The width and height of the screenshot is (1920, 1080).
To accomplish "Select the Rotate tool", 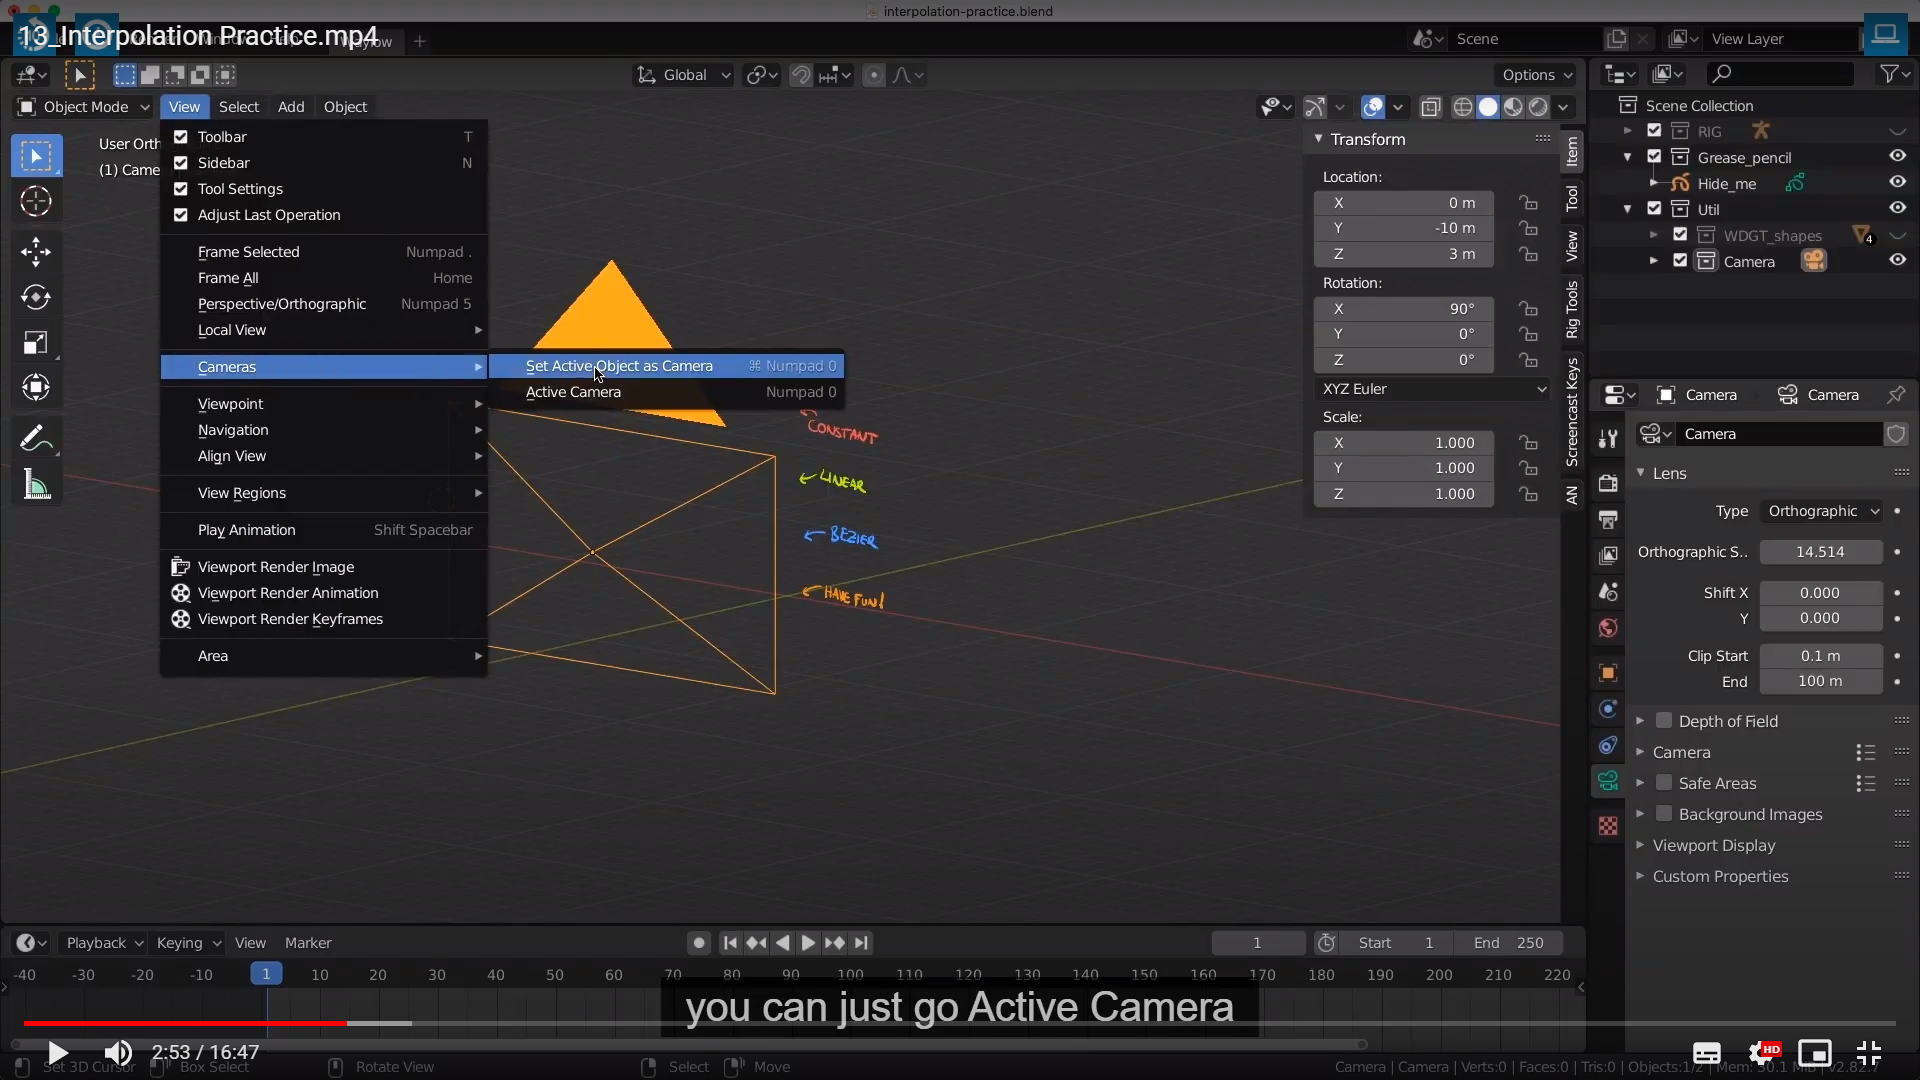I will (36, 297).
